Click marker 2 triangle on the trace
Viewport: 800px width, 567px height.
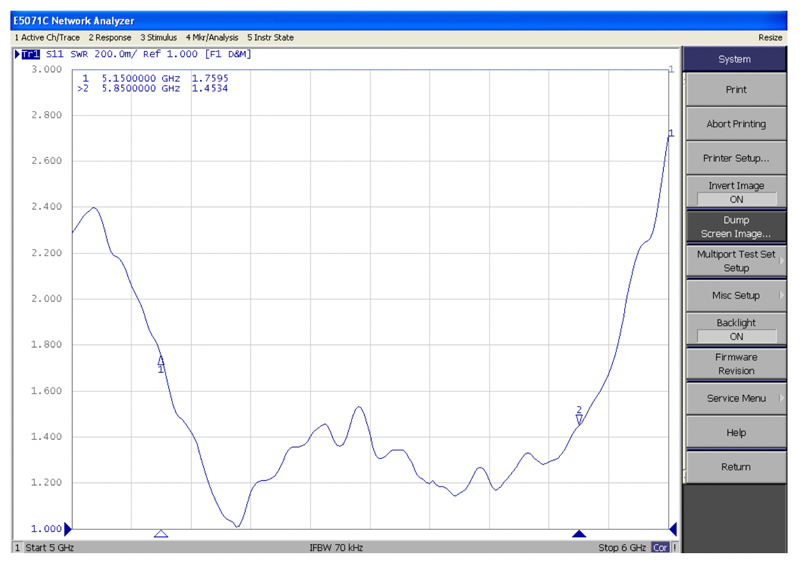point(579,418)
